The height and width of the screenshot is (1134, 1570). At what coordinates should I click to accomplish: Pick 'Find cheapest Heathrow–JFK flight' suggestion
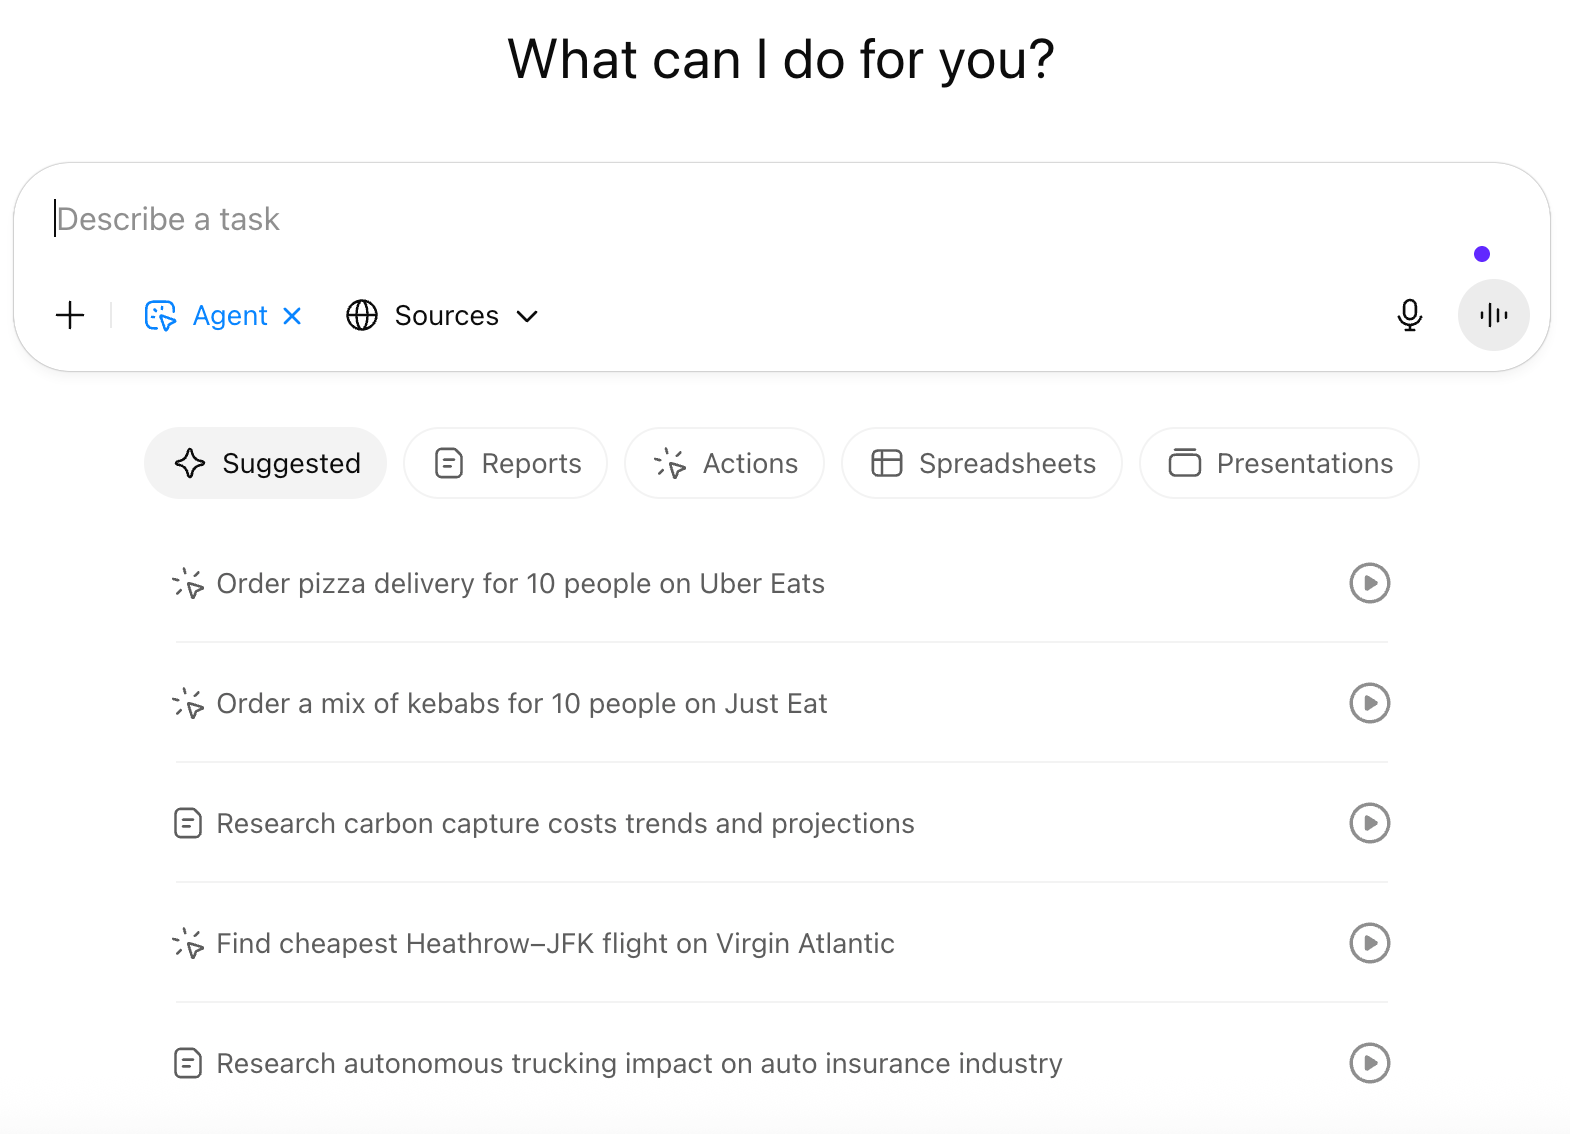(x=555, y=944)
